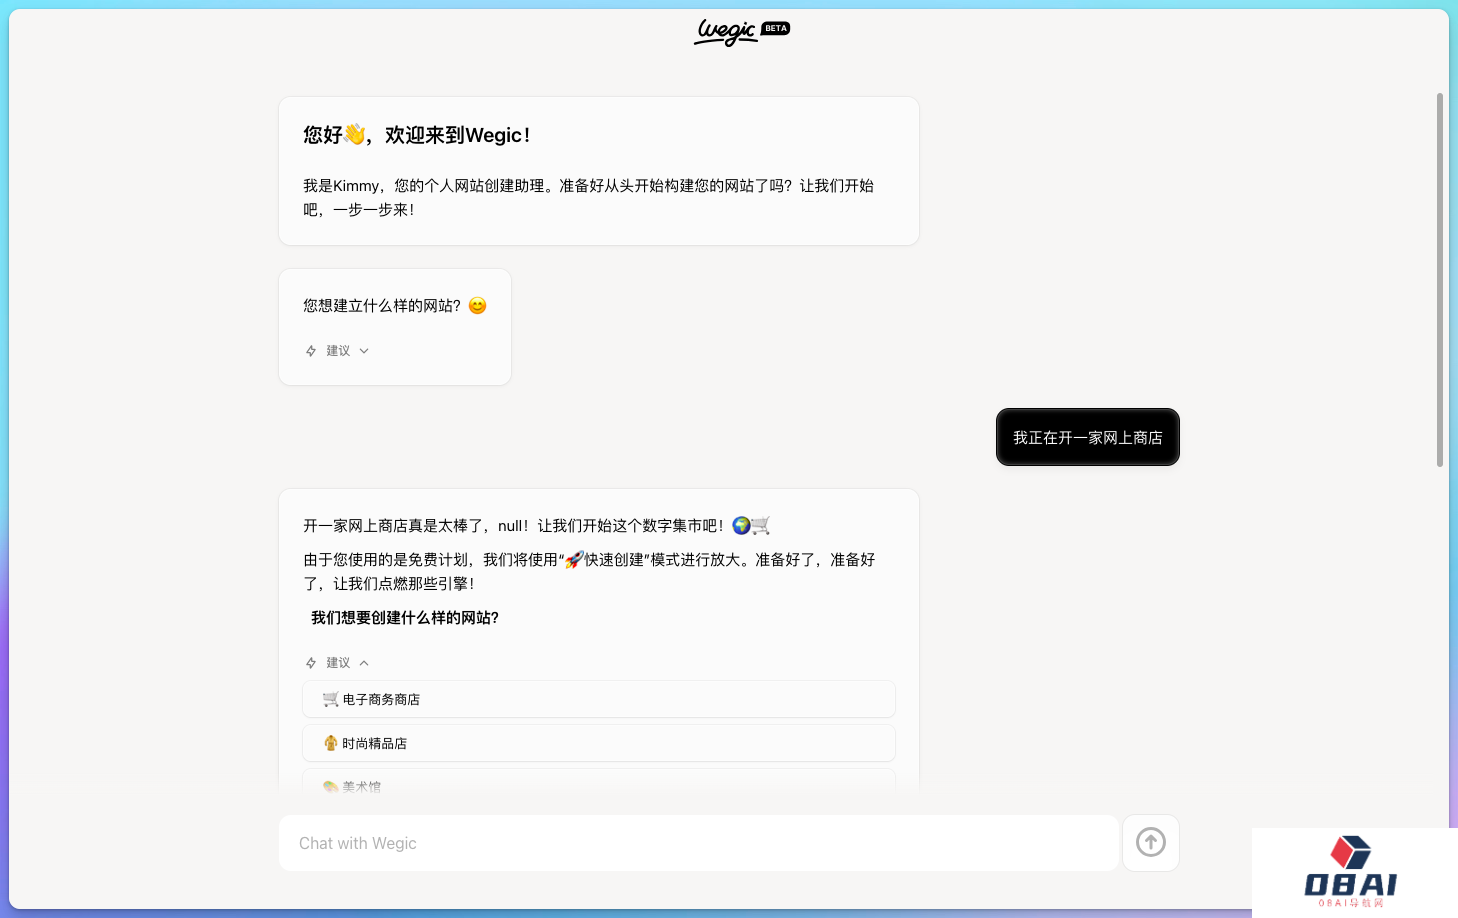Click the person icon in 时尚精品店
This screenshot has width=1458, height=918.
tap(331, 743)
